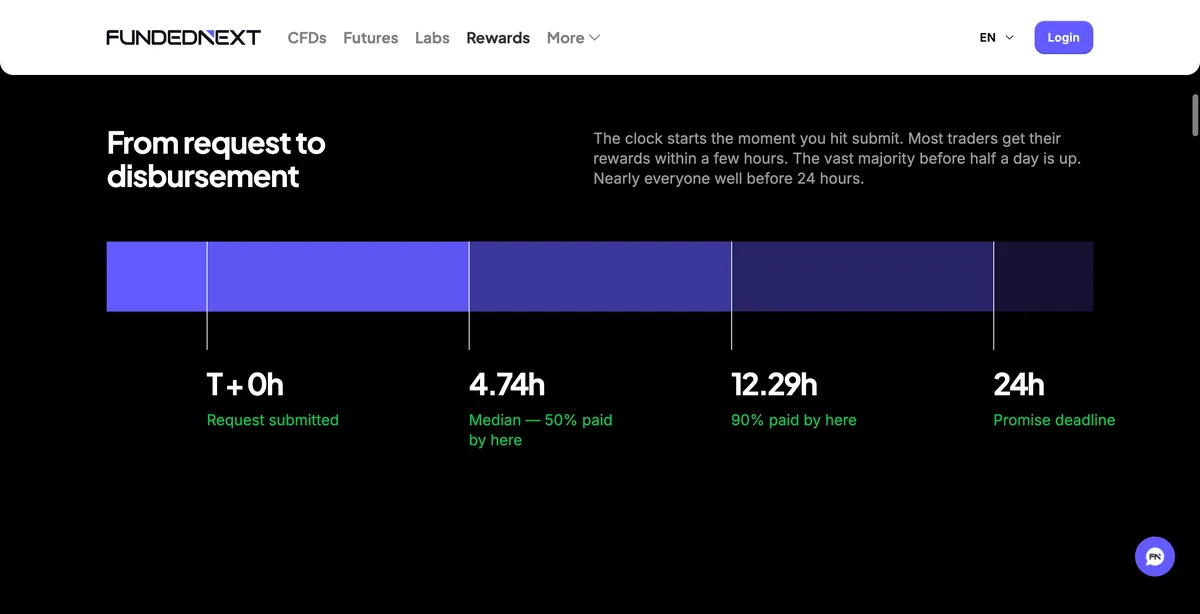Screen dimensions: 1200x614
Task: Click the paragraph starting 'The clock starts'
Action: [x=837, y=158]
